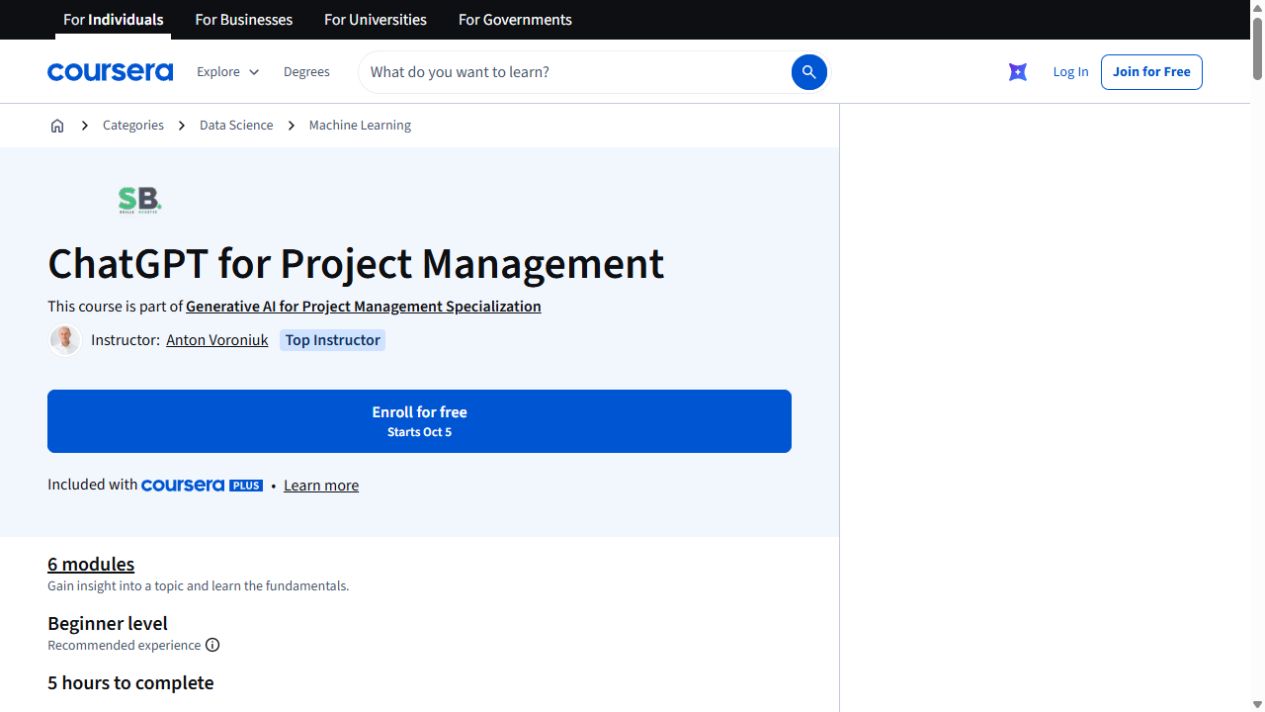Viewport: 1265px width, 712px height.
Task: Click the blue search magnifier button
Action: point(809,72)
